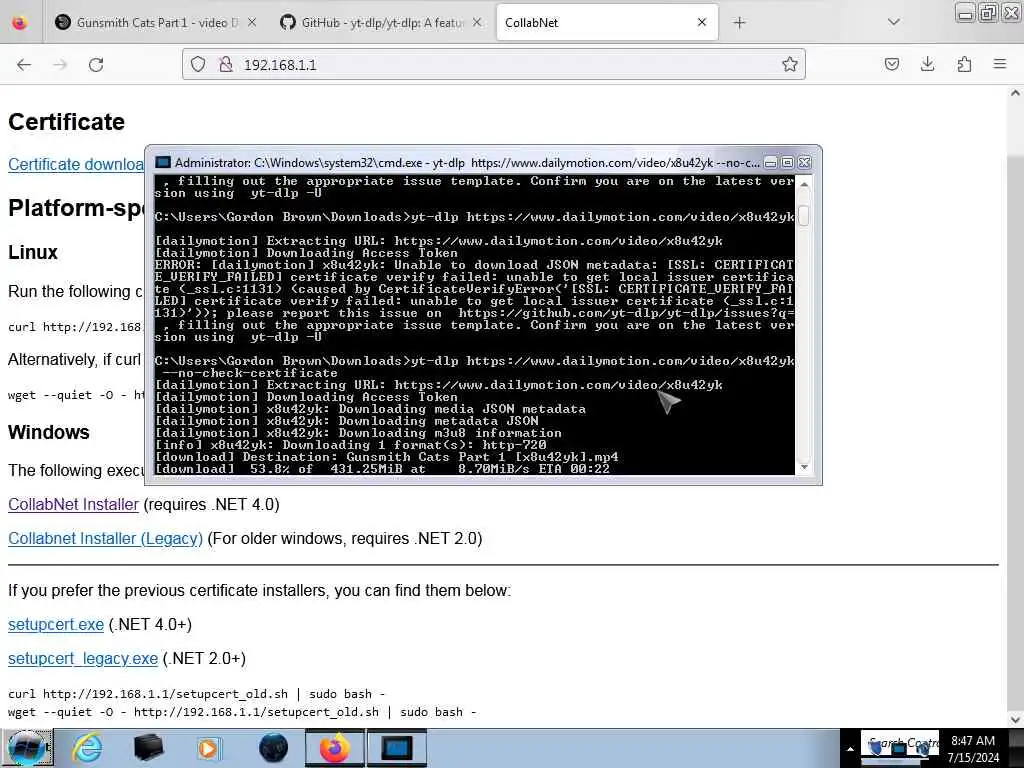The width and height of the screenshot is (1024, 768).
Task: Click the cmd window system menu icon
Action: click(163, 163)
